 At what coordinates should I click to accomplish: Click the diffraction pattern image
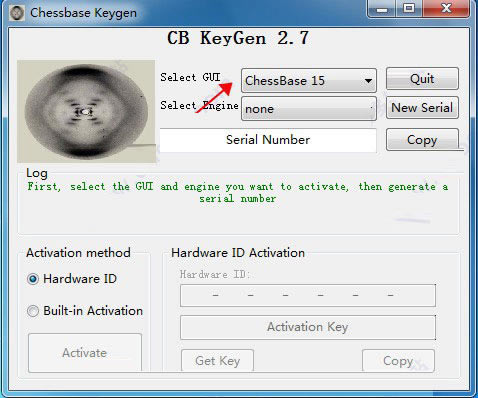pyautogui.click(x=86, y=111)
